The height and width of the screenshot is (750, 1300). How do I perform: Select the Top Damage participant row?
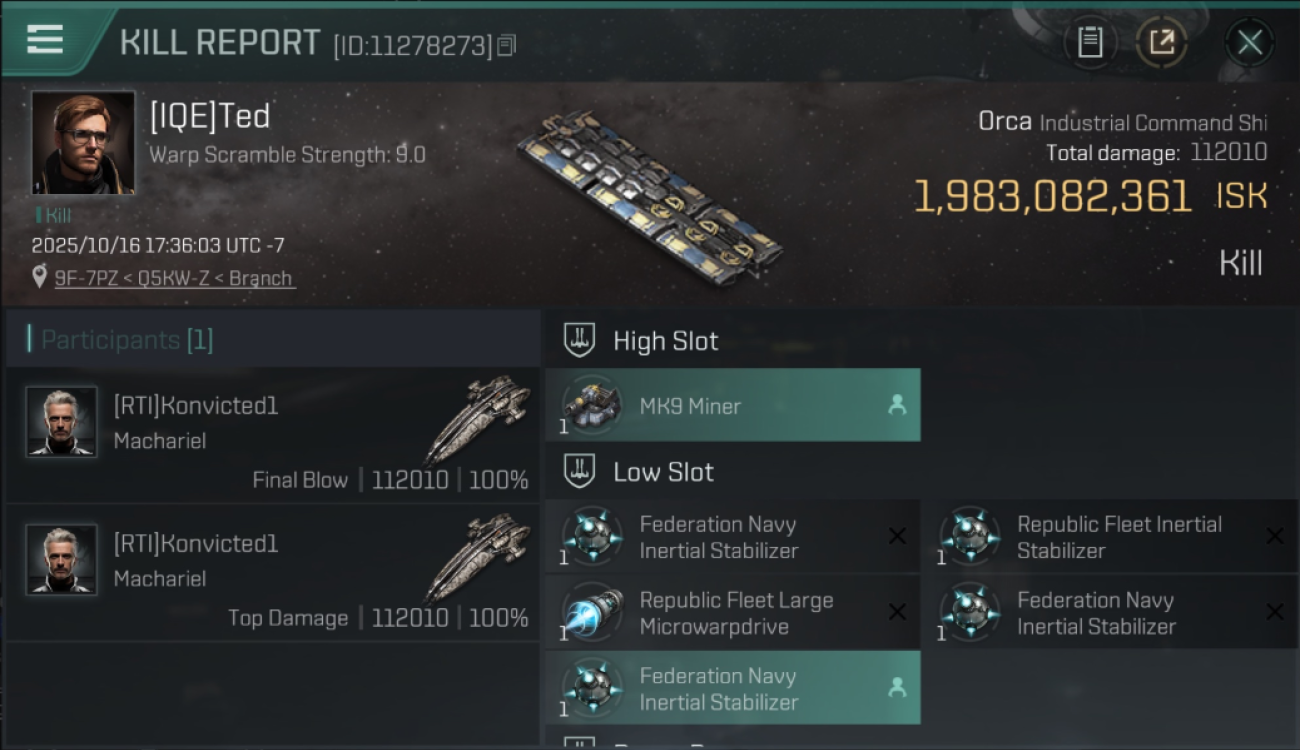pos(272,572)
